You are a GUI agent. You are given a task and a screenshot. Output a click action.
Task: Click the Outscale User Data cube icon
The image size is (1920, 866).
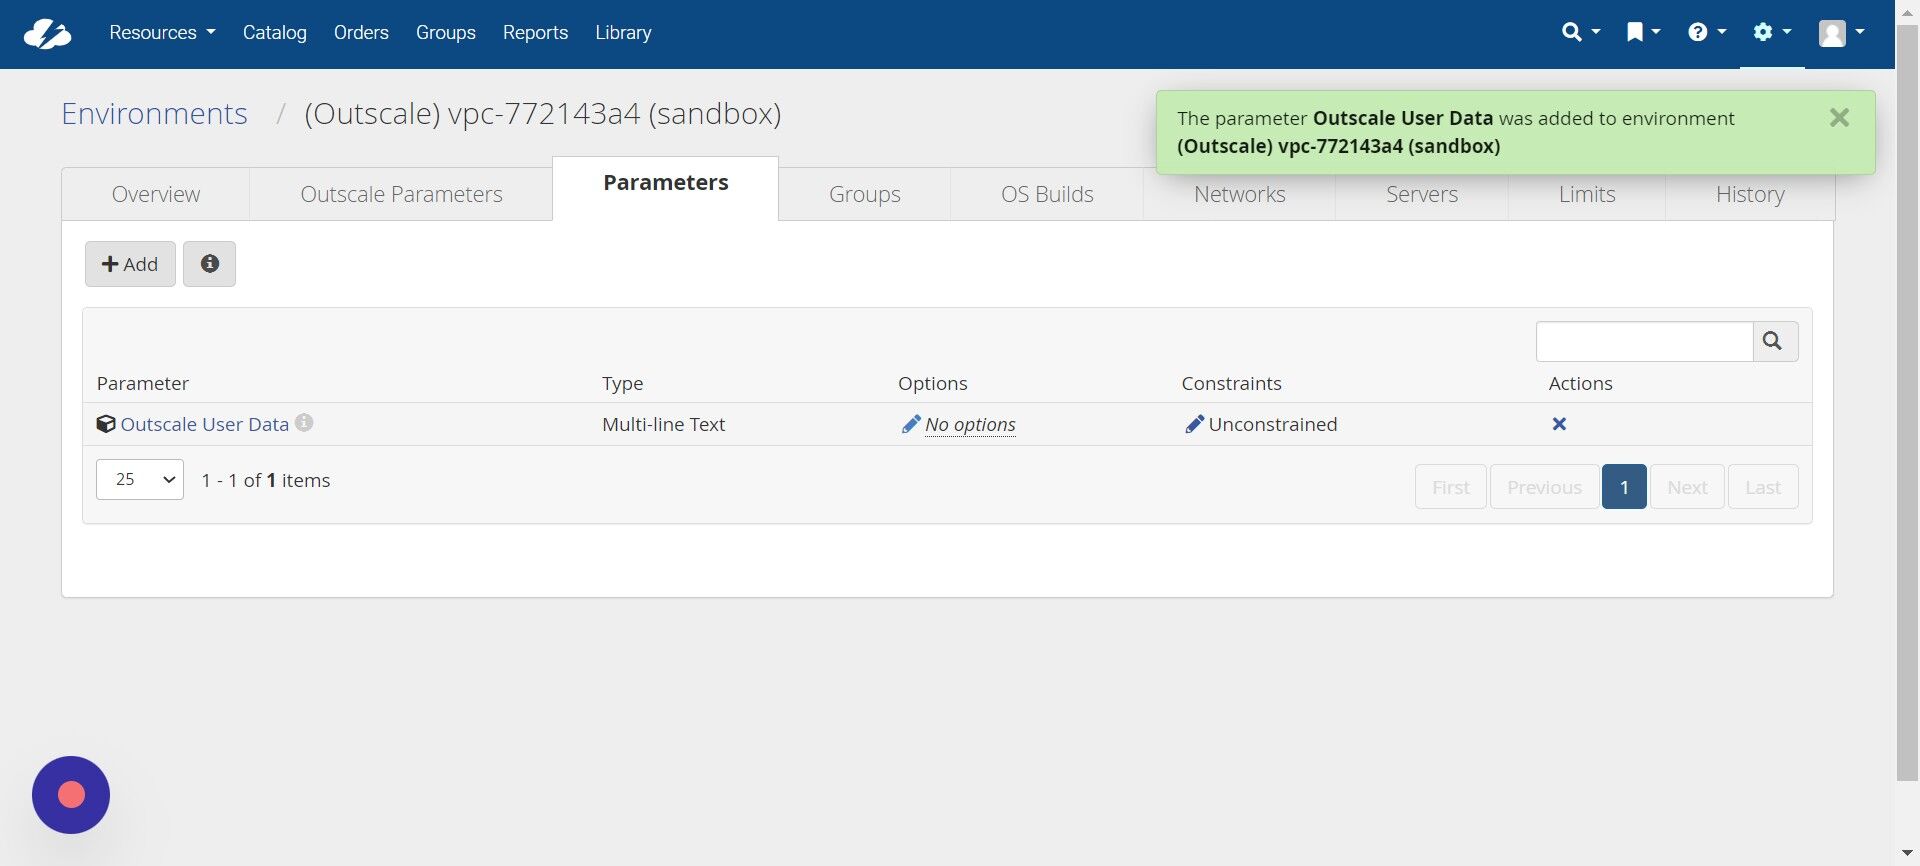pos(106,424)
